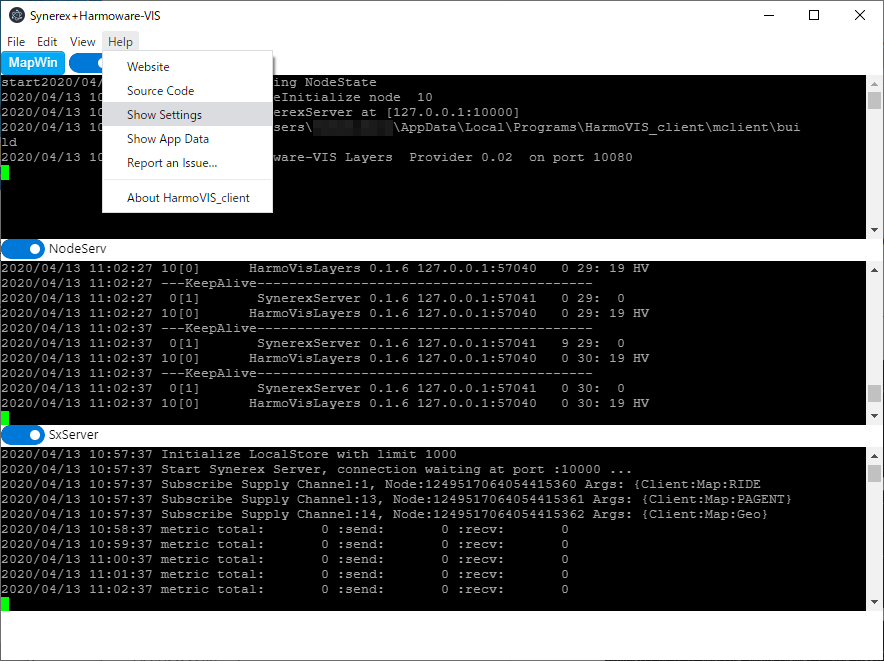Click the 'Client:Map:RIDE' subscribe line
Viewport: 884px width, 661px height.
(381, 484)
